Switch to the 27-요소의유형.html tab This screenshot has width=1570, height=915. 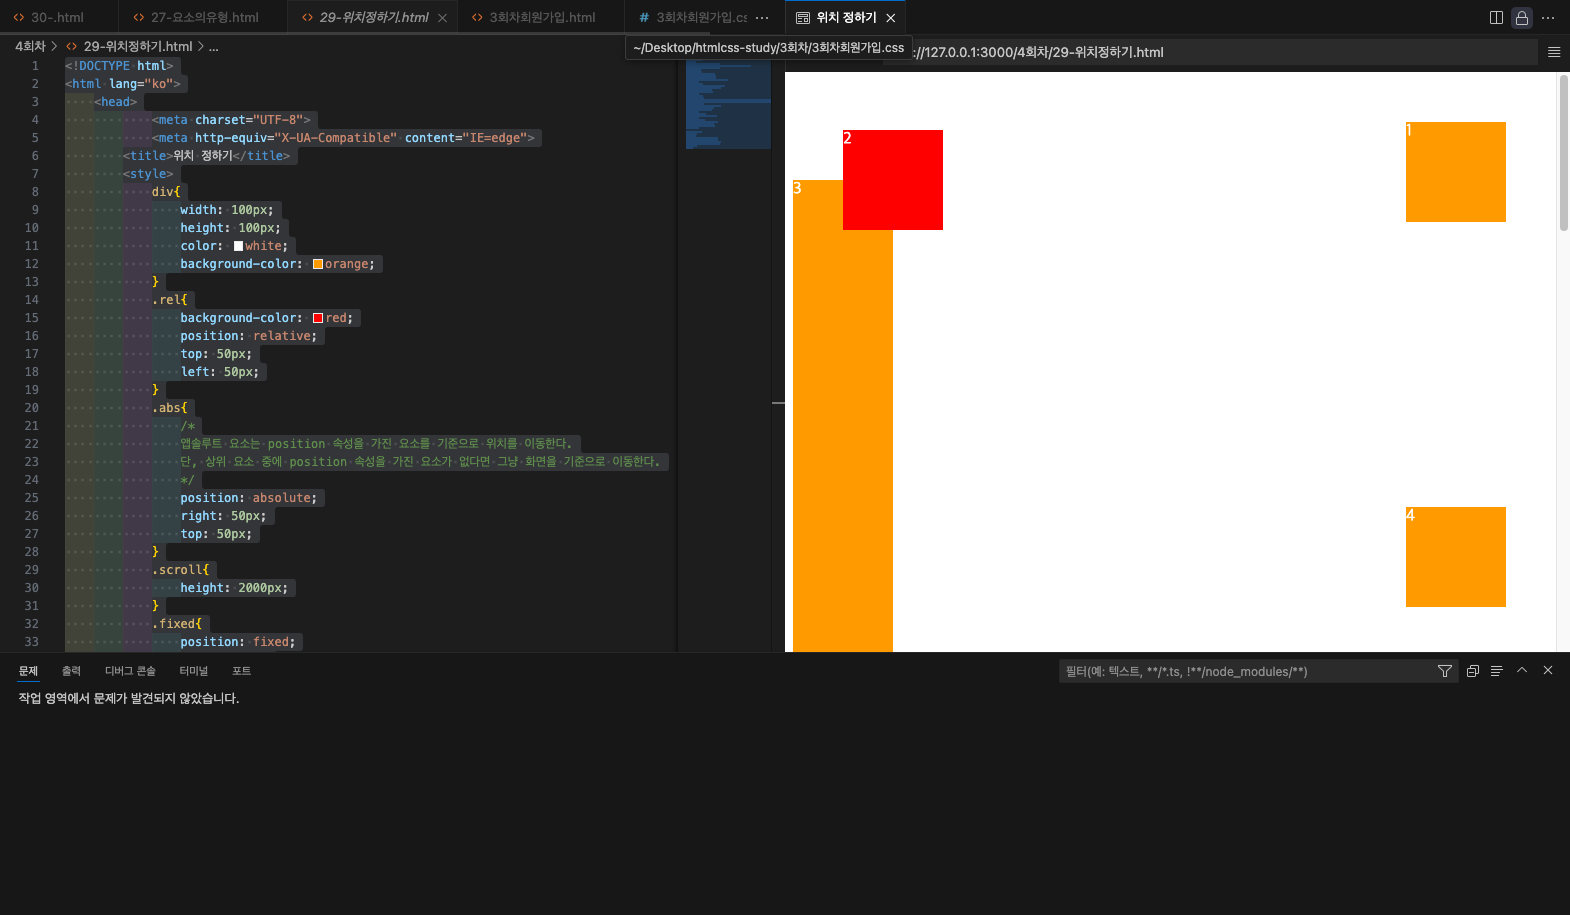205,18
